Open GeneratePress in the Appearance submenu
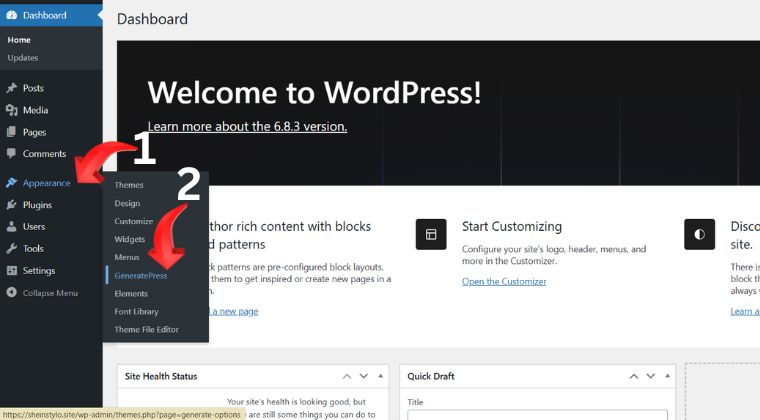 point(140,275)
